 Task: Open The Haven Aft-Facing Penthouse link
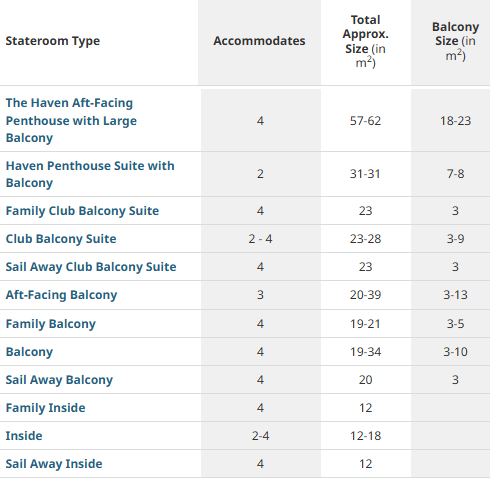tap(71, 120)
